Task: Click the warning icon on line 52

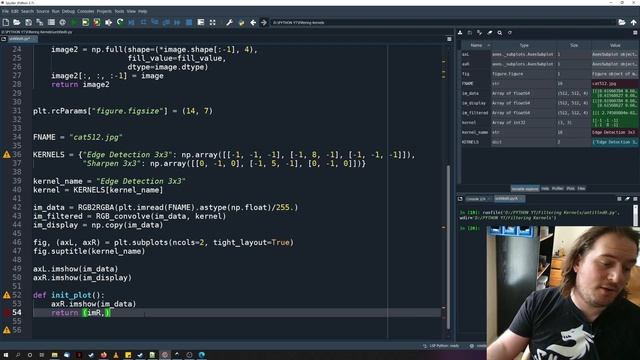Action: point(7,295)
